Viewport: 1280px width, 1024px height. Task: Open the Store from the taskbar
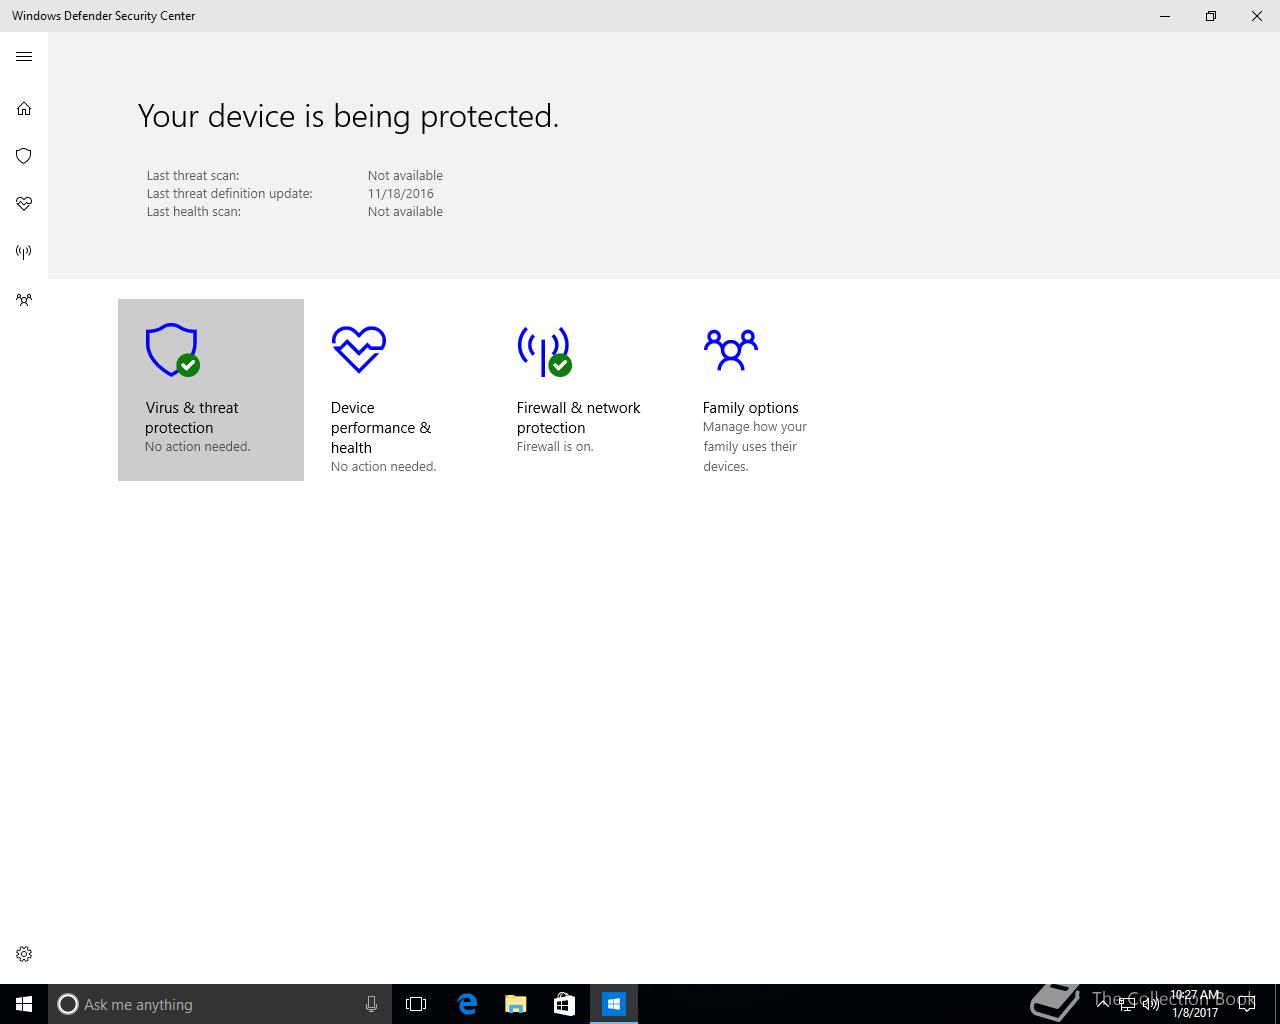[564, 1004]
